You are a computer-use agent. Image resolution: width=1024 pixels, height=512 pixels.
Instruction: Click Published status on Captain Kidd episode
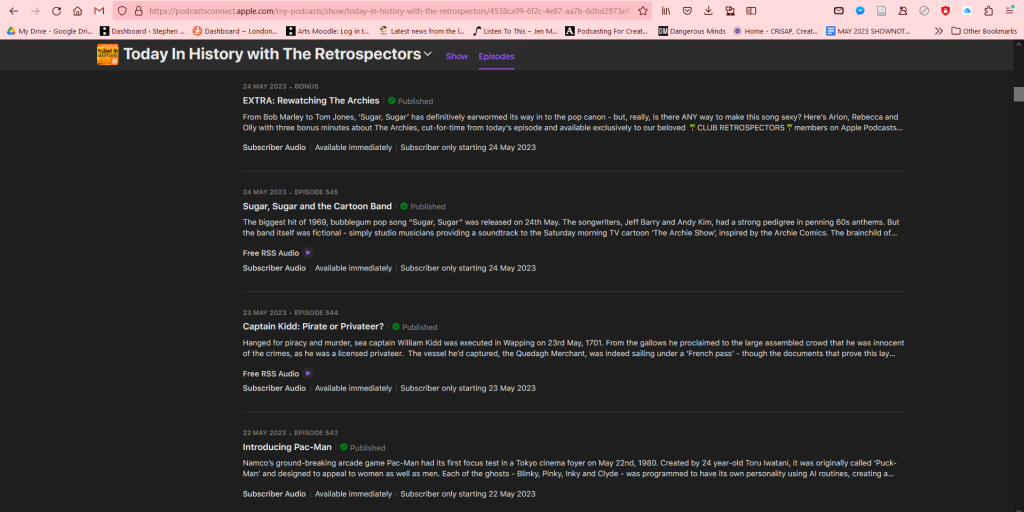click(415, 327)
